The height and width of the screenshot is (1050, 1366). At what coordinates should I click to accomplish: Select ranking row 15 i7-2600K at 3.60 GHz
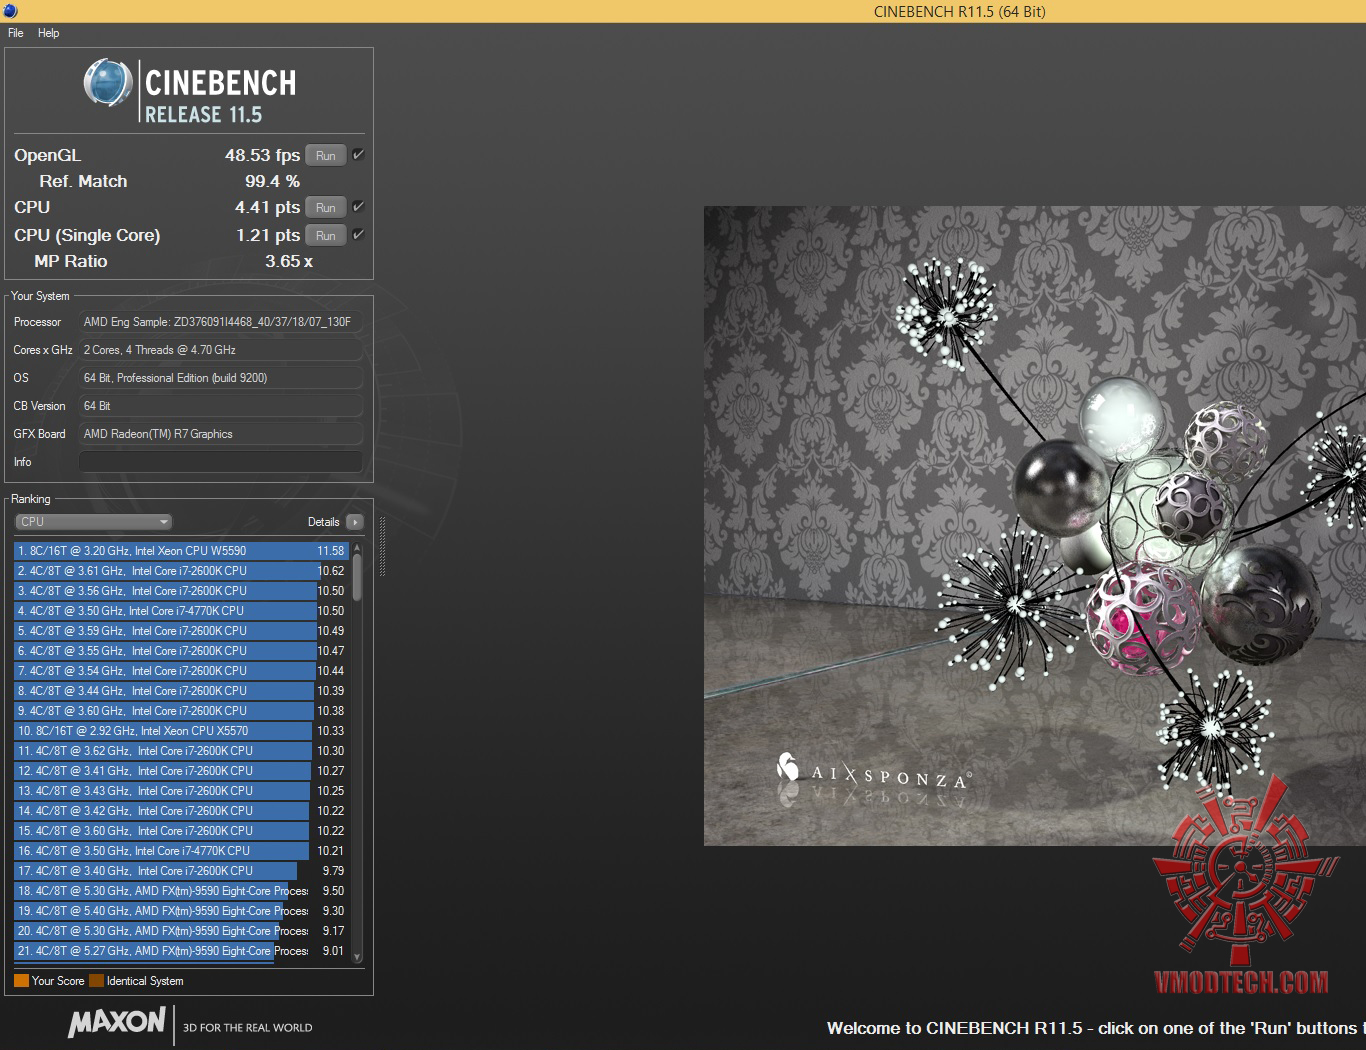click(x=181, y=831)
